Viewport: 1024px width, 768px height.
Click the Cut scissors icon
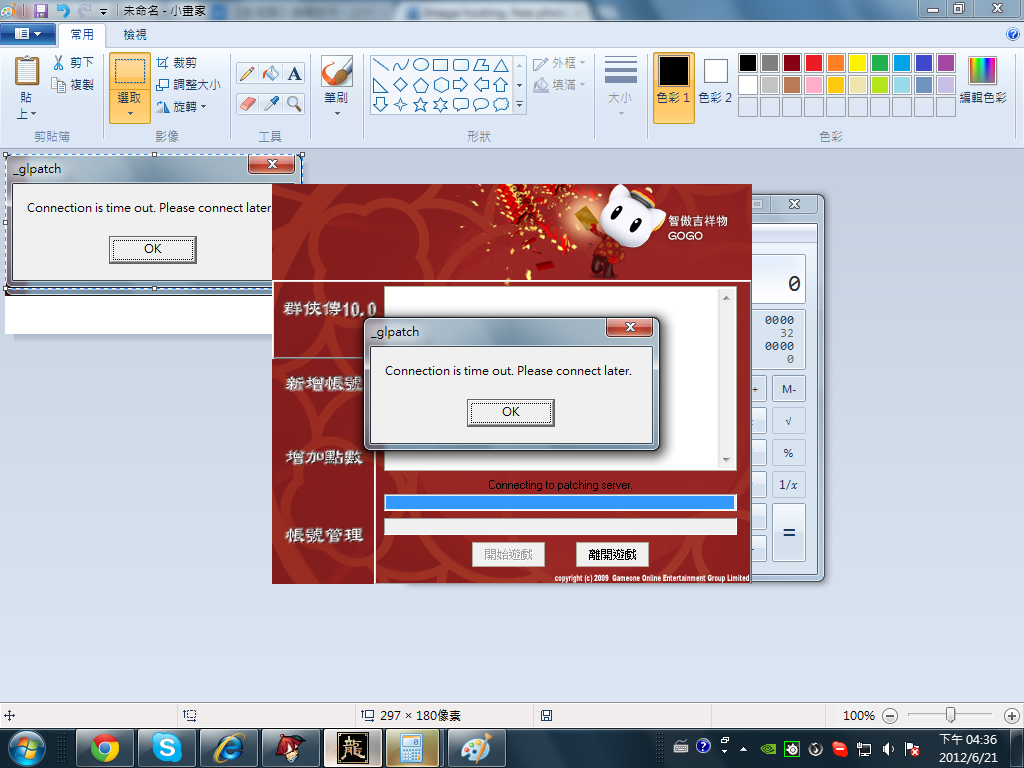tap(60, 63)
